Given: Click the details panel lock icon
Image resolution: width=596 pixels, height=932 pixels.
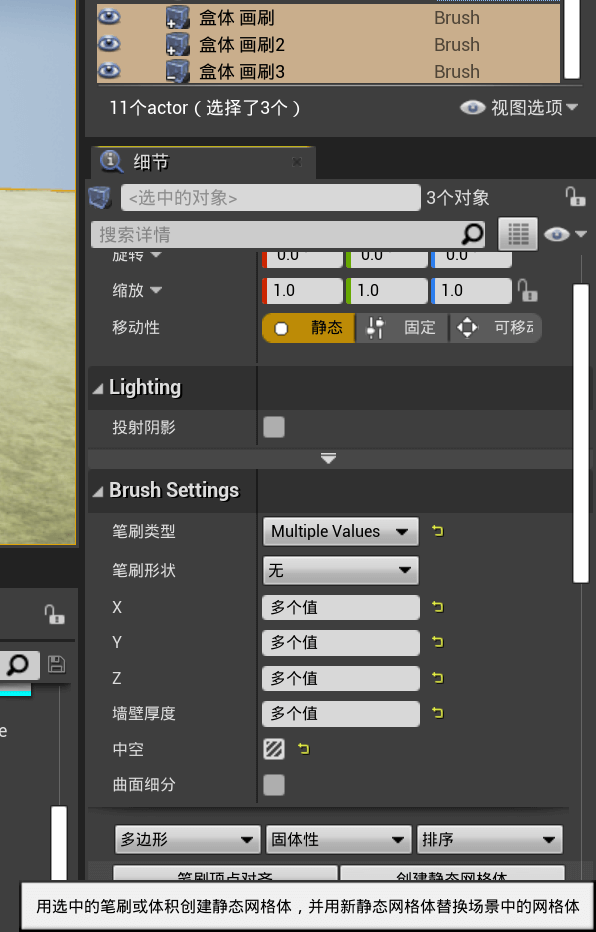Looking at the screenshot, I should [575, 197].
